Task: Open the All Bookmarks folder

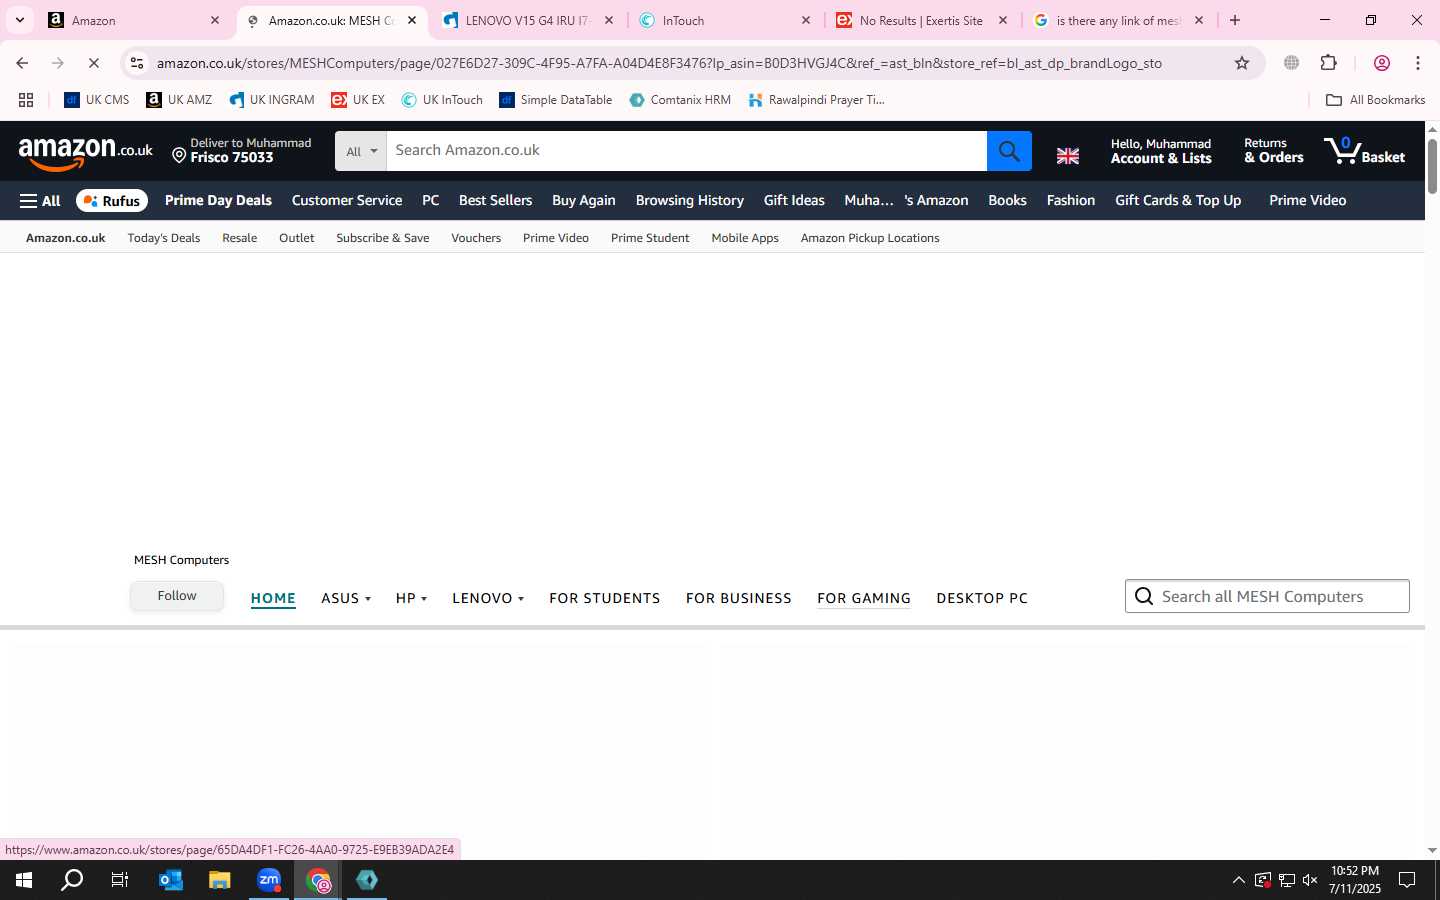Action: [x=1375, y=100]
